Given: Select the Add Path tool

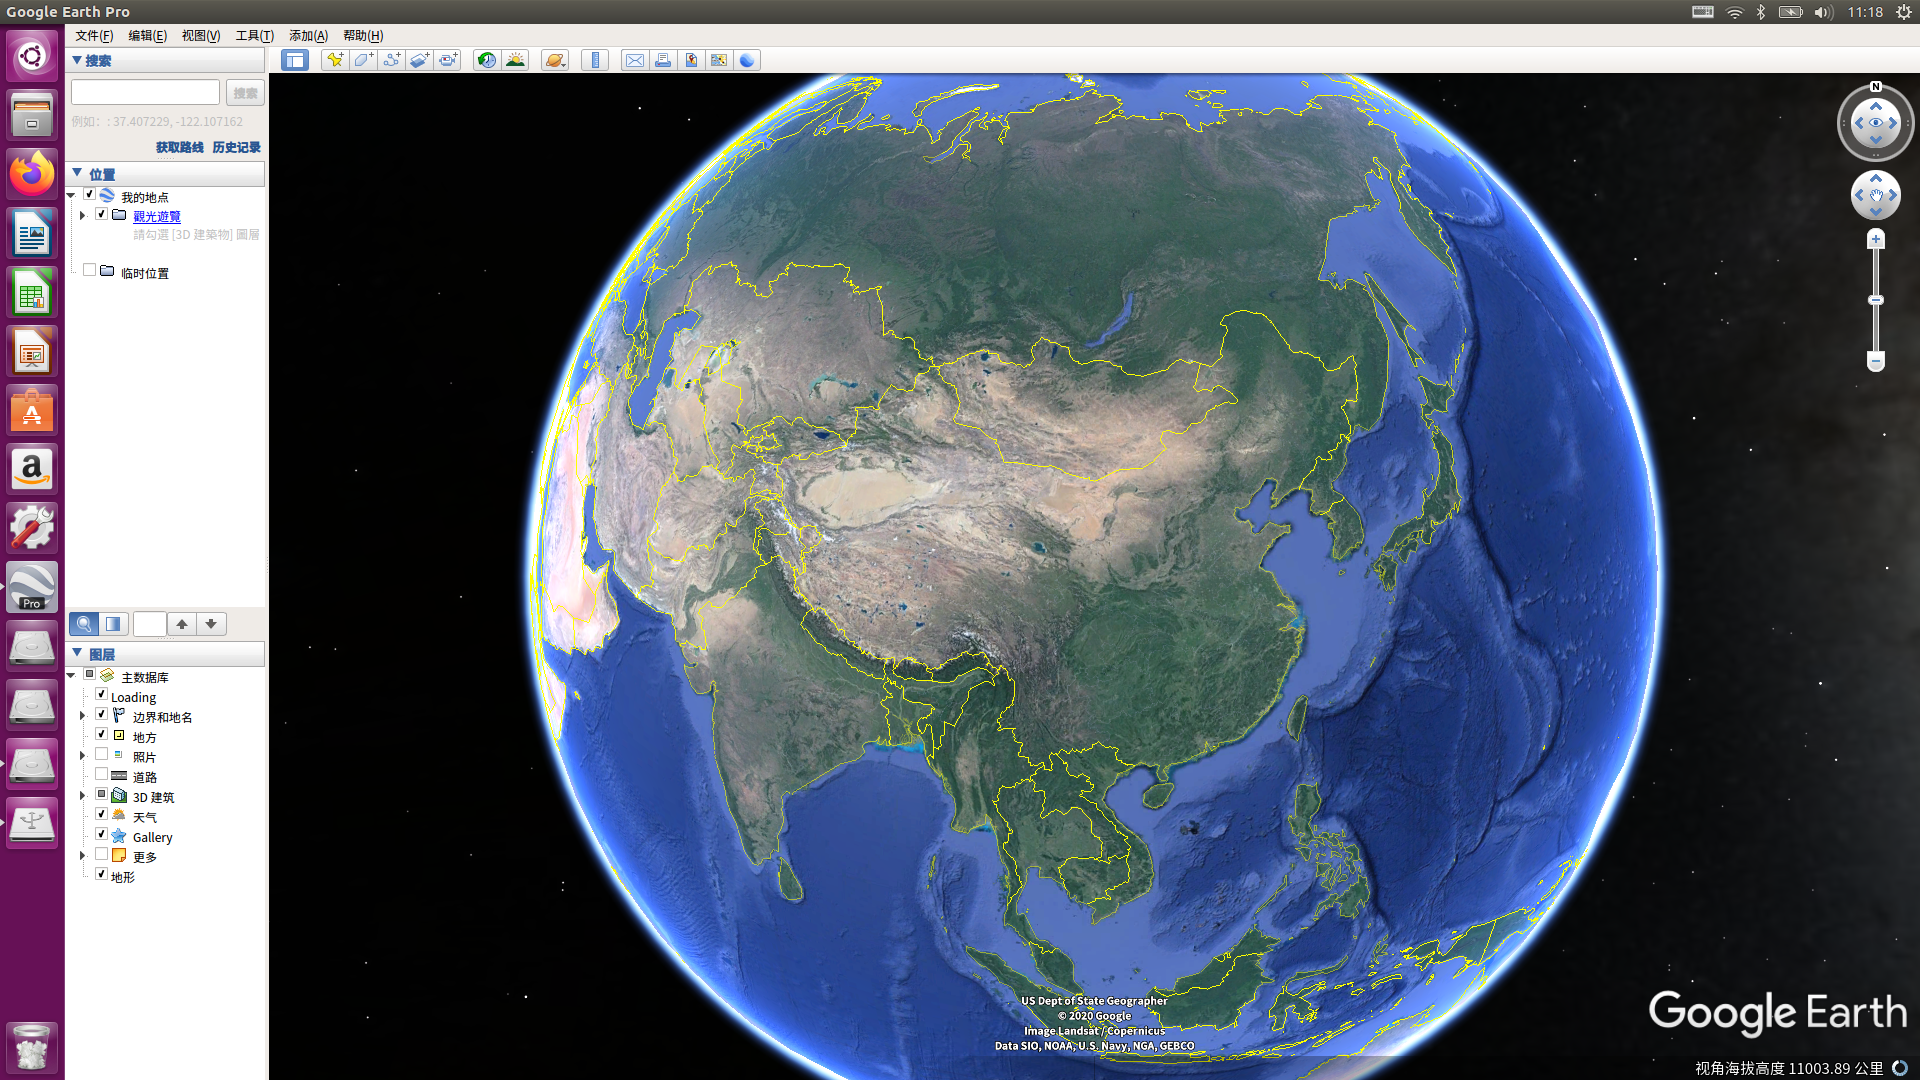Looking at the screenshot, I should (391, 60).
